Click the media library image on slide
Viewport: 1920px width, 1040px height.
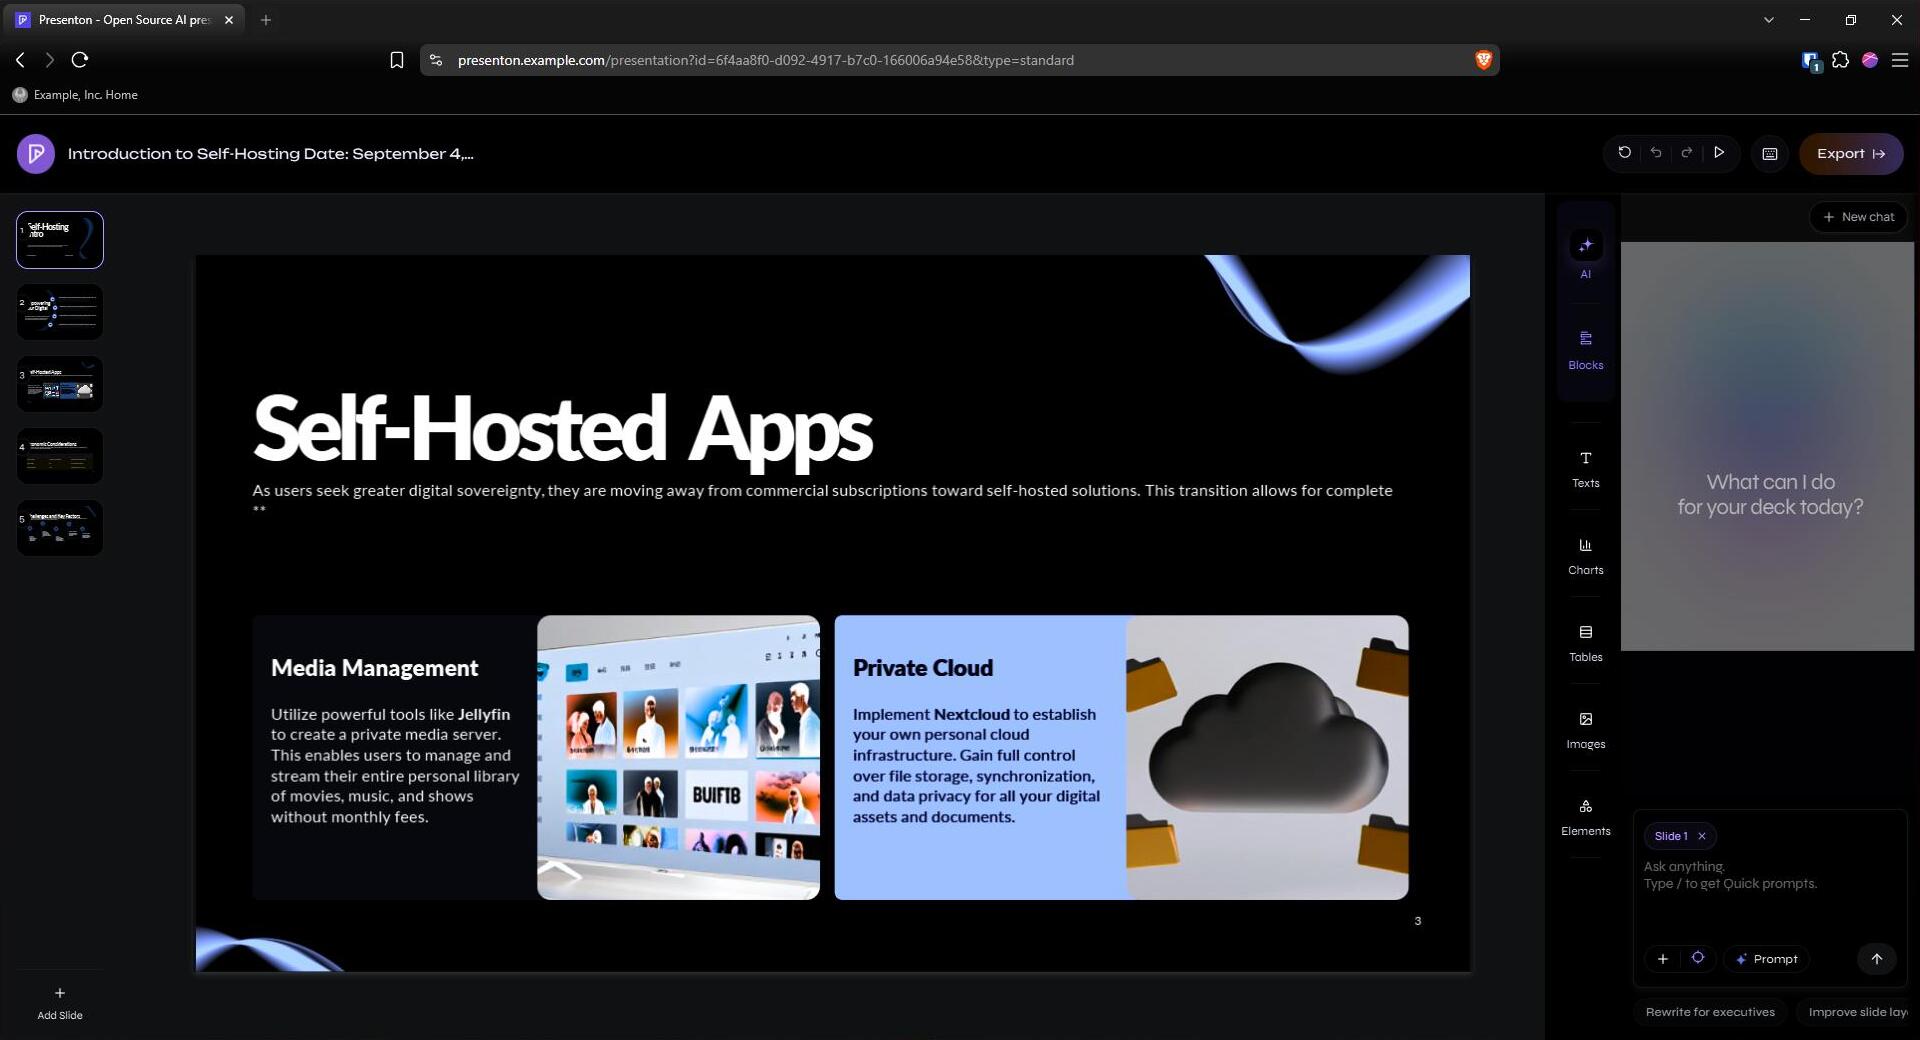pyautogui.click(x=678, y=757)
